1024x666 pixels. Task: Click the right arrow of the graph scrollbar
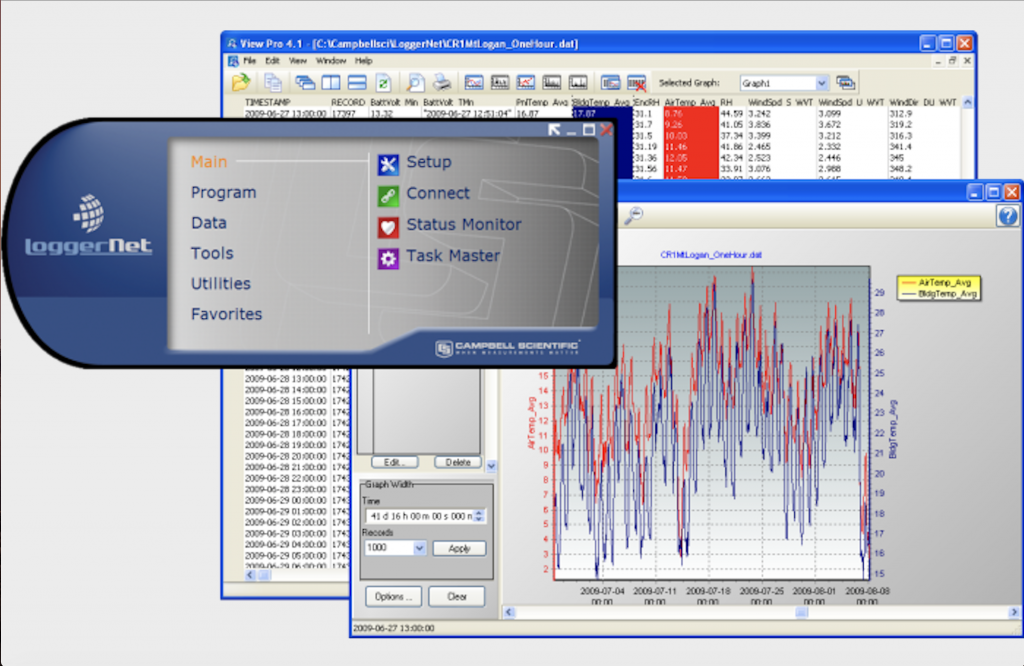tap(1014, 612)
